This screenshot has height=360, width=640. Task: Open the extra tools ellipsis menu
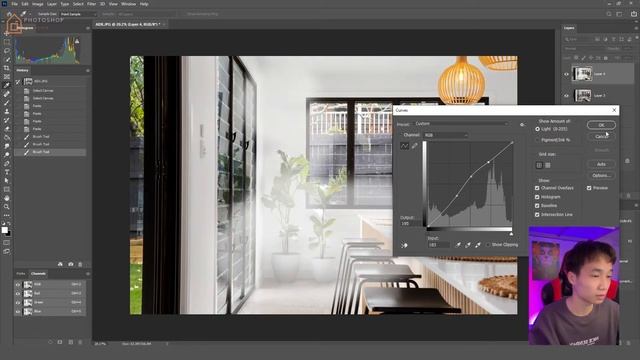click(x=7, y=215)
